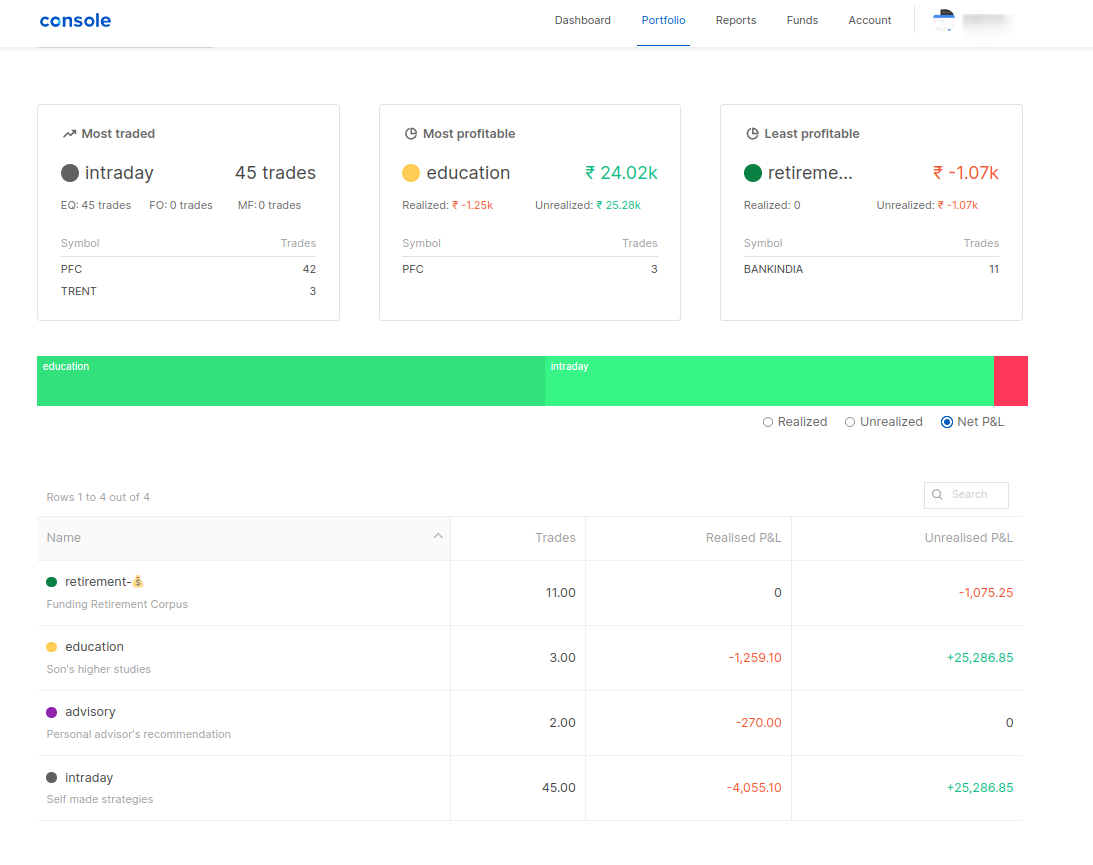The width and height of the screenshot is (1093, 865).
Task: Click the purple advisory tag dot
Action: (54, 711)
